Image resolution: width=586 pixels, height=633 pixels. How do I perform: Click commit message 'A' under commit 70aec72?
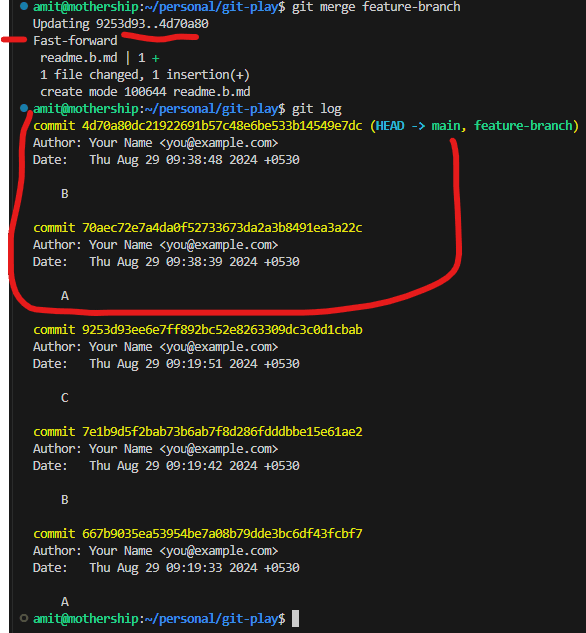click(x=65, y=296)
